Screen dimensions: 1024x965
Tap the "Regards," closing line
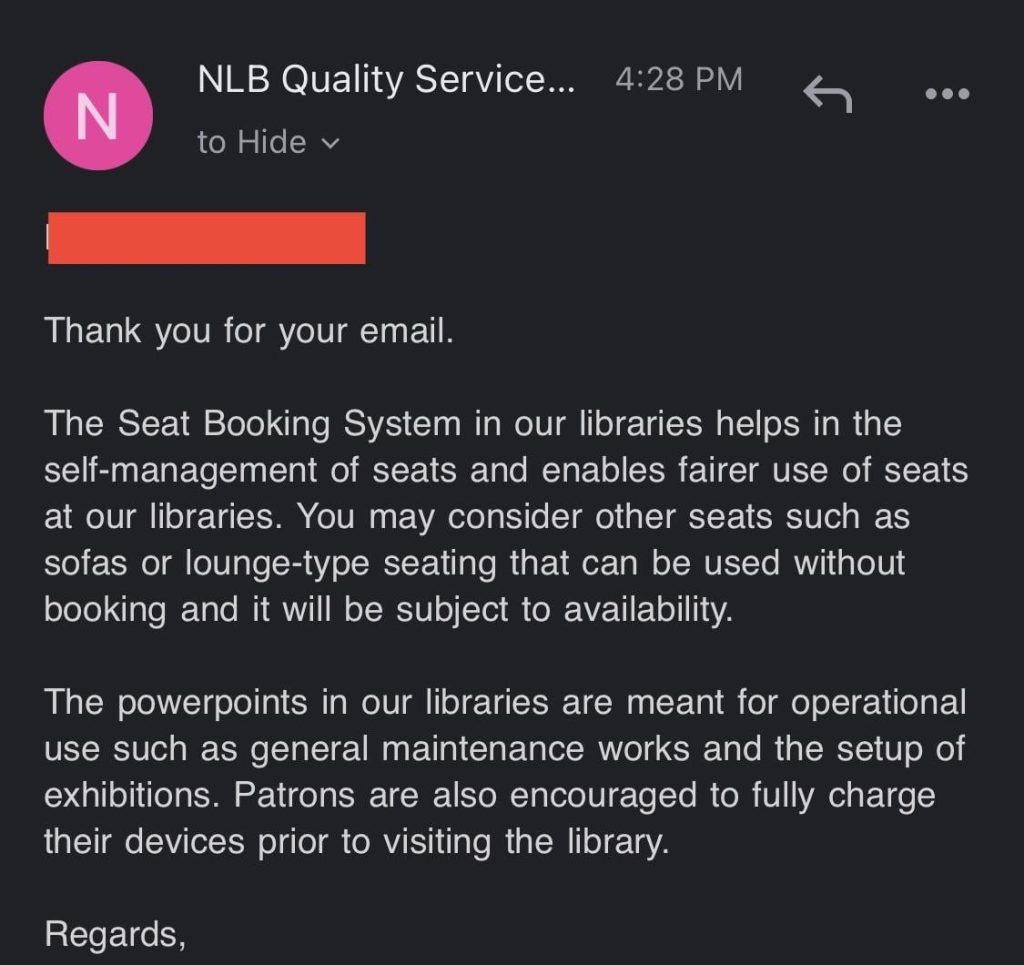115,935
